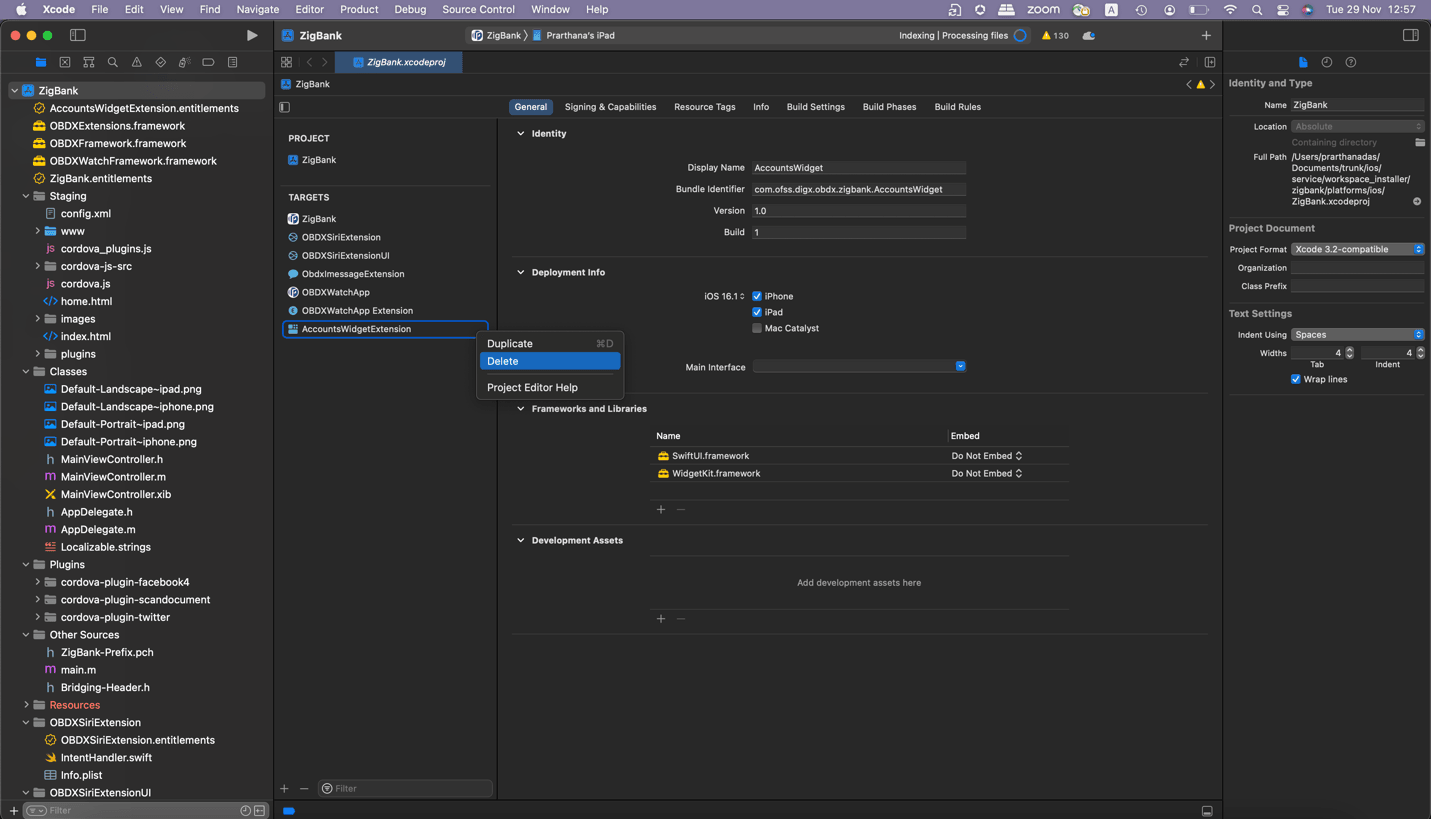Add a target with the plus button
The width and height of the screenshot is (1431, 819).
(x=285, y=788)
